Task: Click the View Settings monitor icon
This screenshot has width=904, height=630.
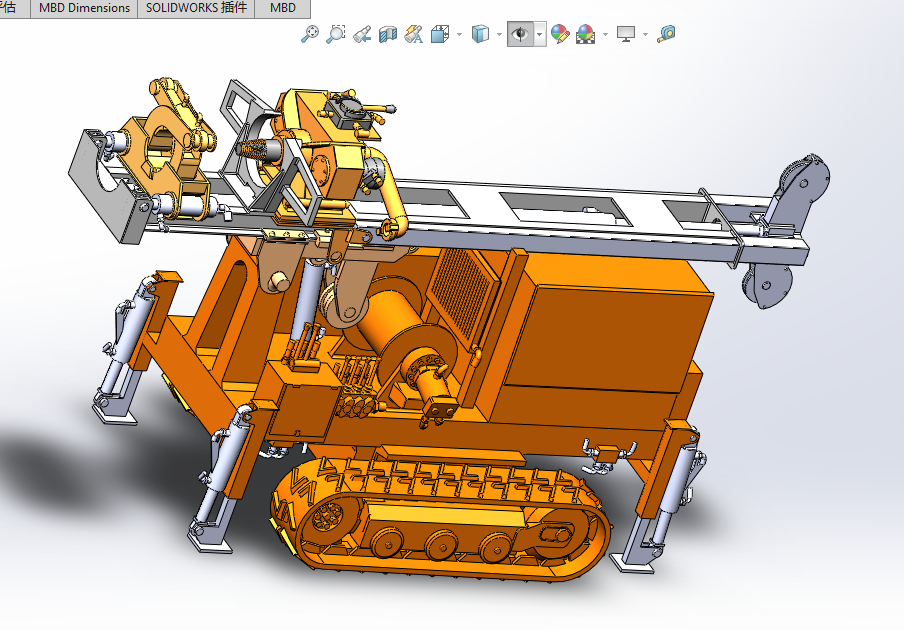Action: pos(627,34)
